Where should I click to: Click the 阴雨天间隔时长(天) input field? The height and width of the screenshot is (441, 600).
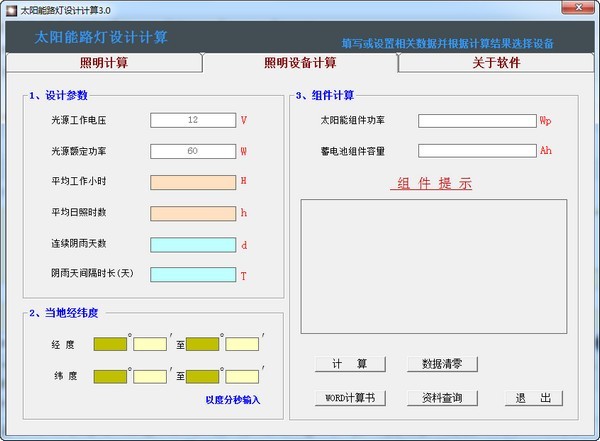click(193, 274)
